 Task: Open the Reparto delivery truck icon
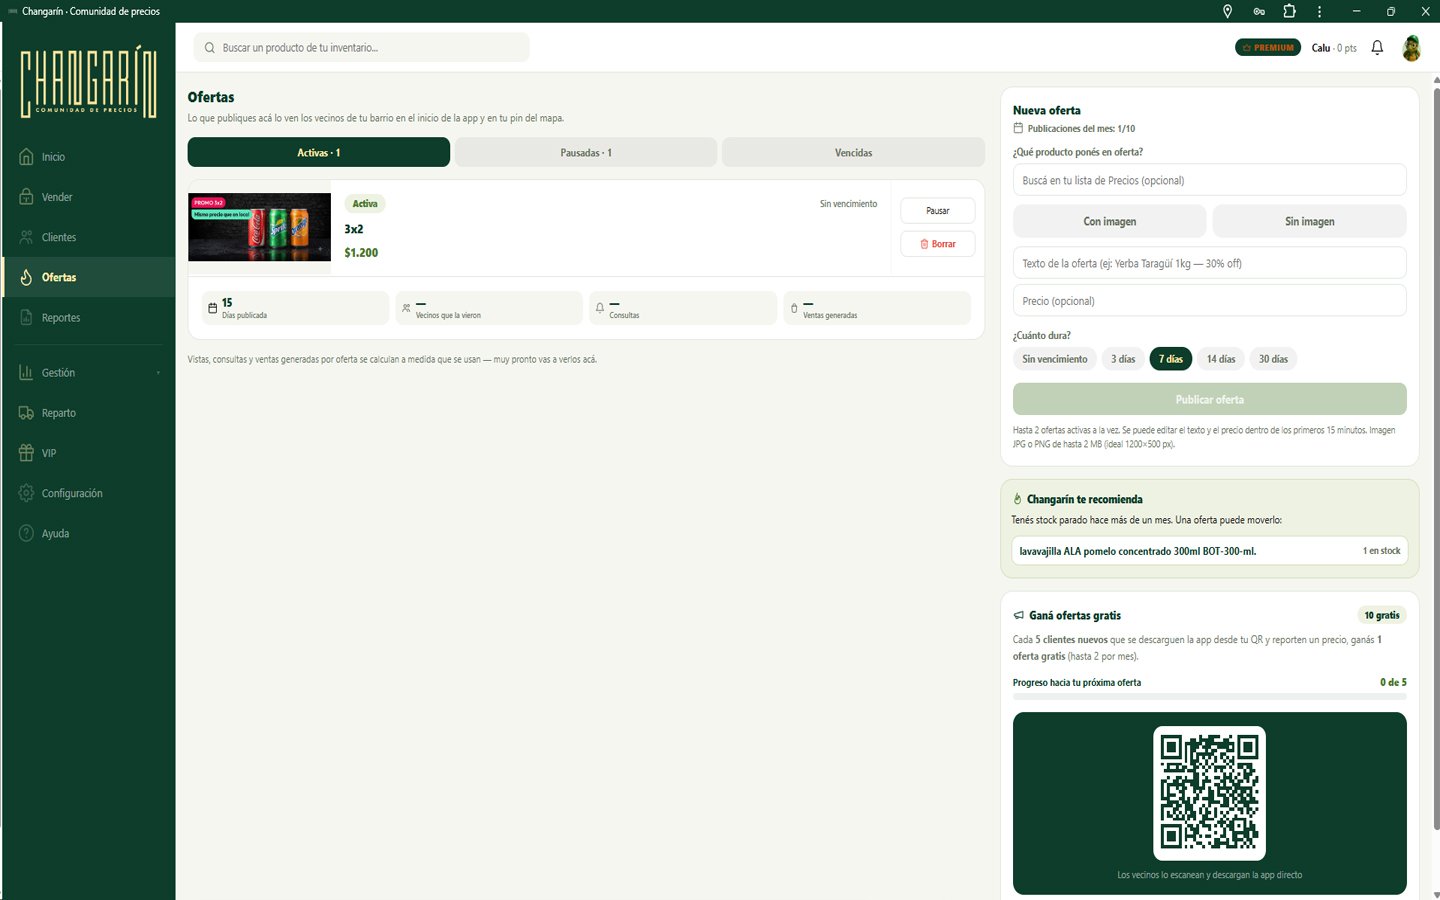[26, 413]
